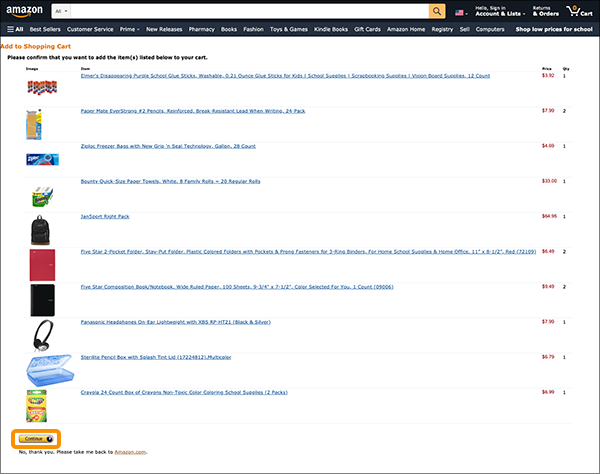Open Five Star 2-Pocket Folder link
600x474 pixels.
pyautogui.click(x=308, y=252)
